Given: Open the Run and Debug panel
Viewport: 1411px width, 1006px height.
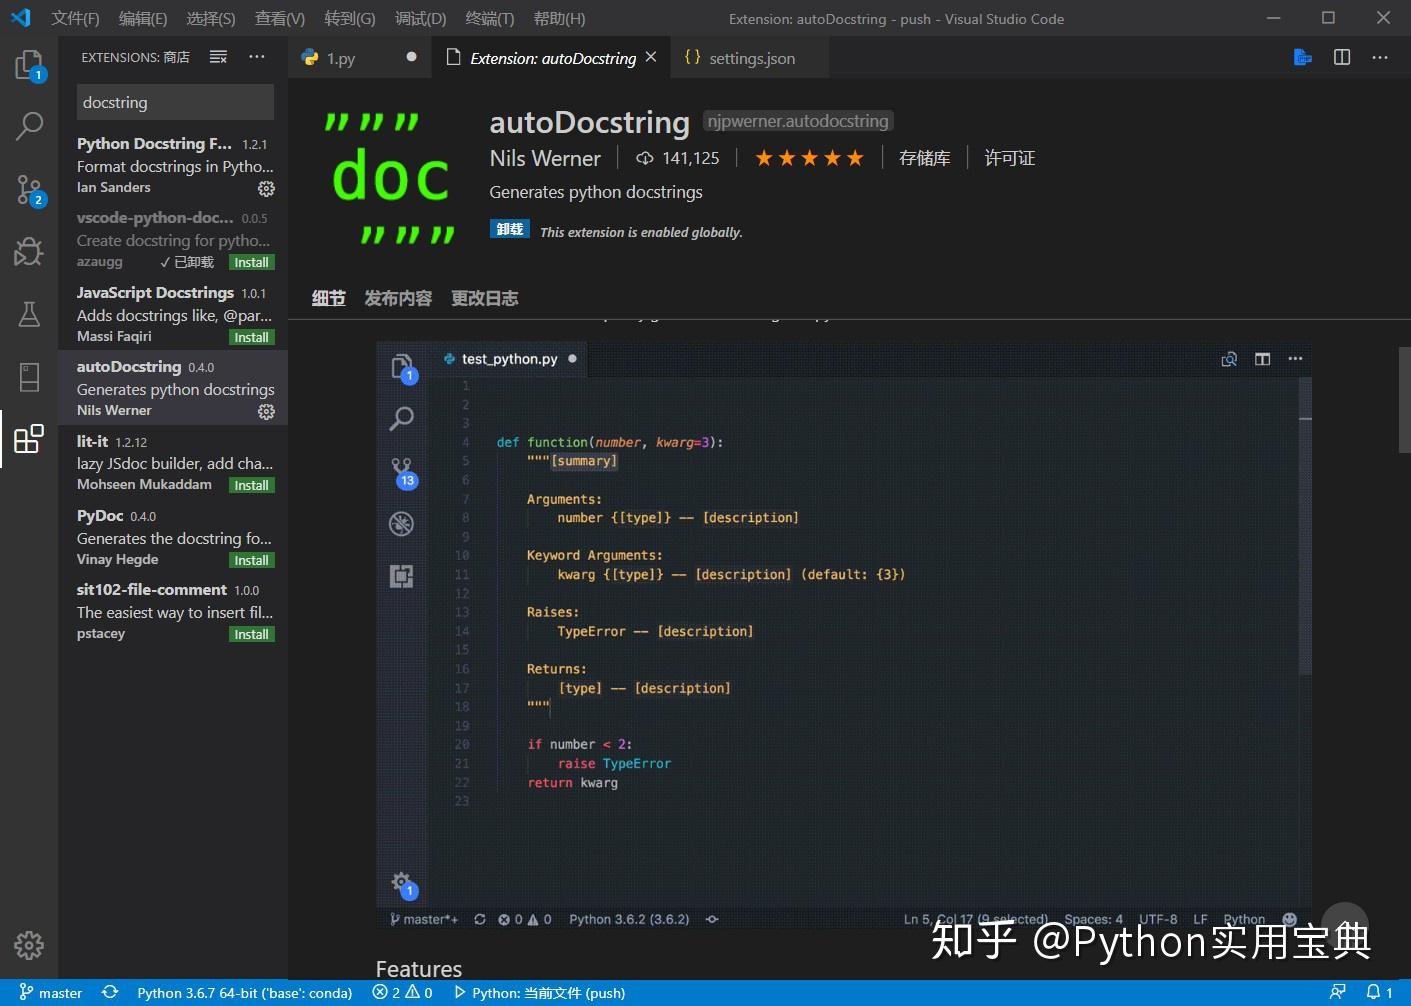Looking at the screenshot, I should (29, 251).
